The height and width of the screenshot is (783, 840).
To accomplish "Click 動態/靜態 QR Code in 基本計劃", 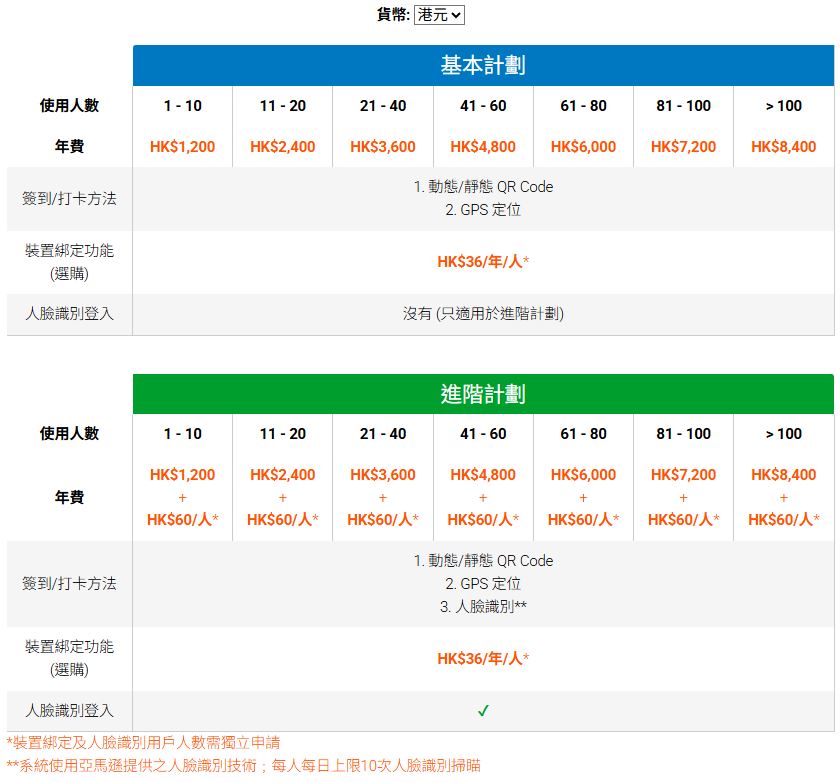I will pyautogui.click(x=483, y=187).
